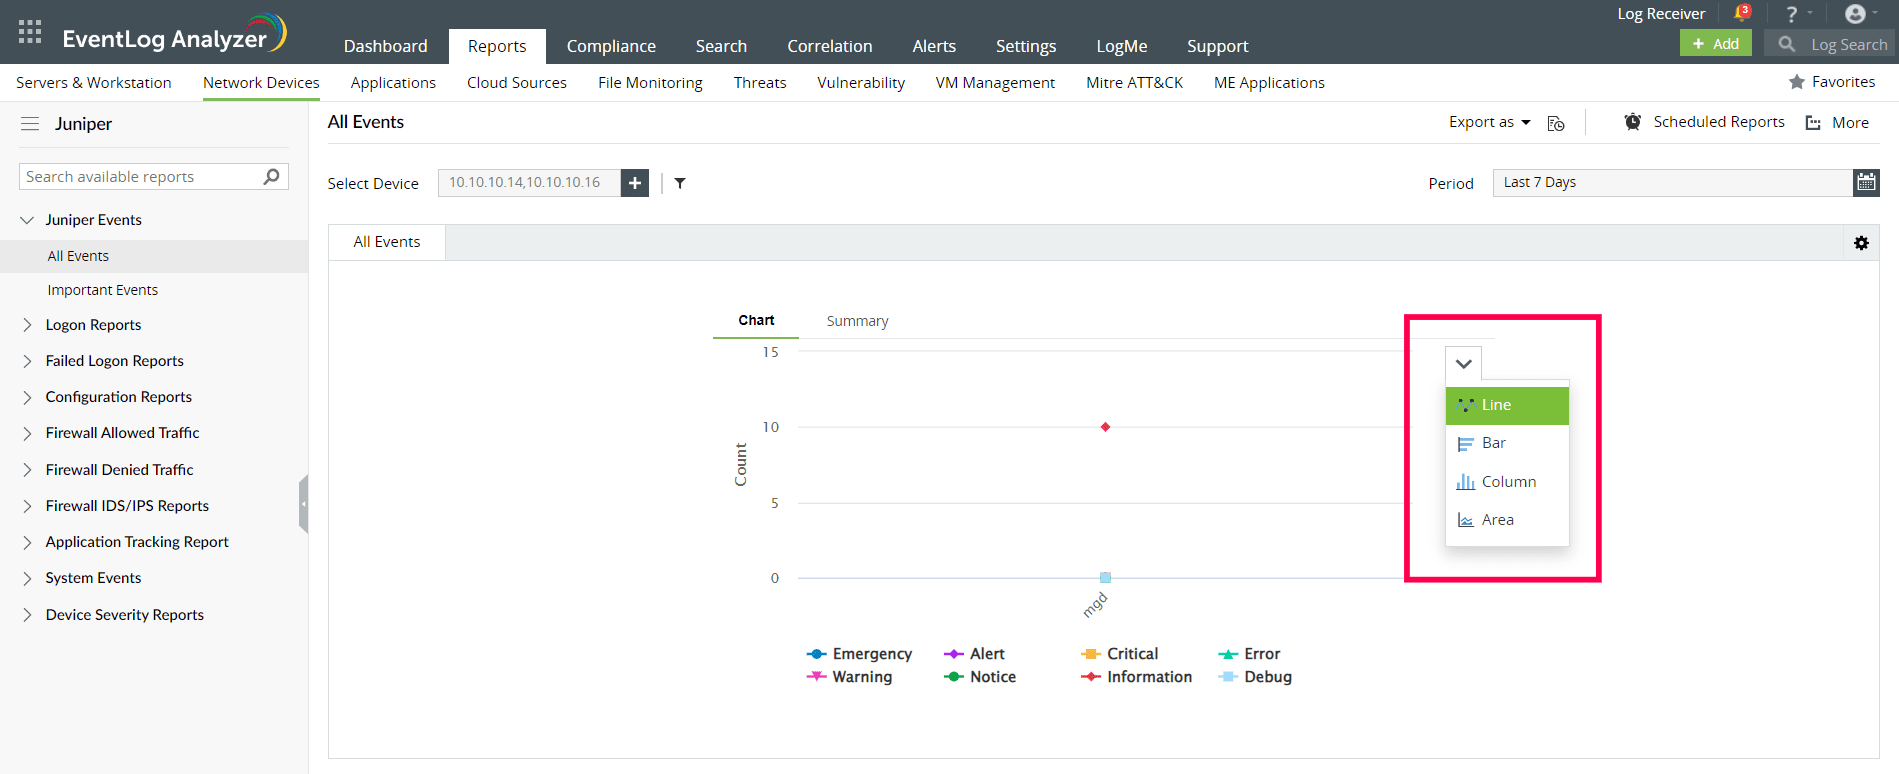The width and height of the screenshot is (1899, 774).
Task: Open the Important Events report
Action: pyautogui.click(x=102, y=290)
